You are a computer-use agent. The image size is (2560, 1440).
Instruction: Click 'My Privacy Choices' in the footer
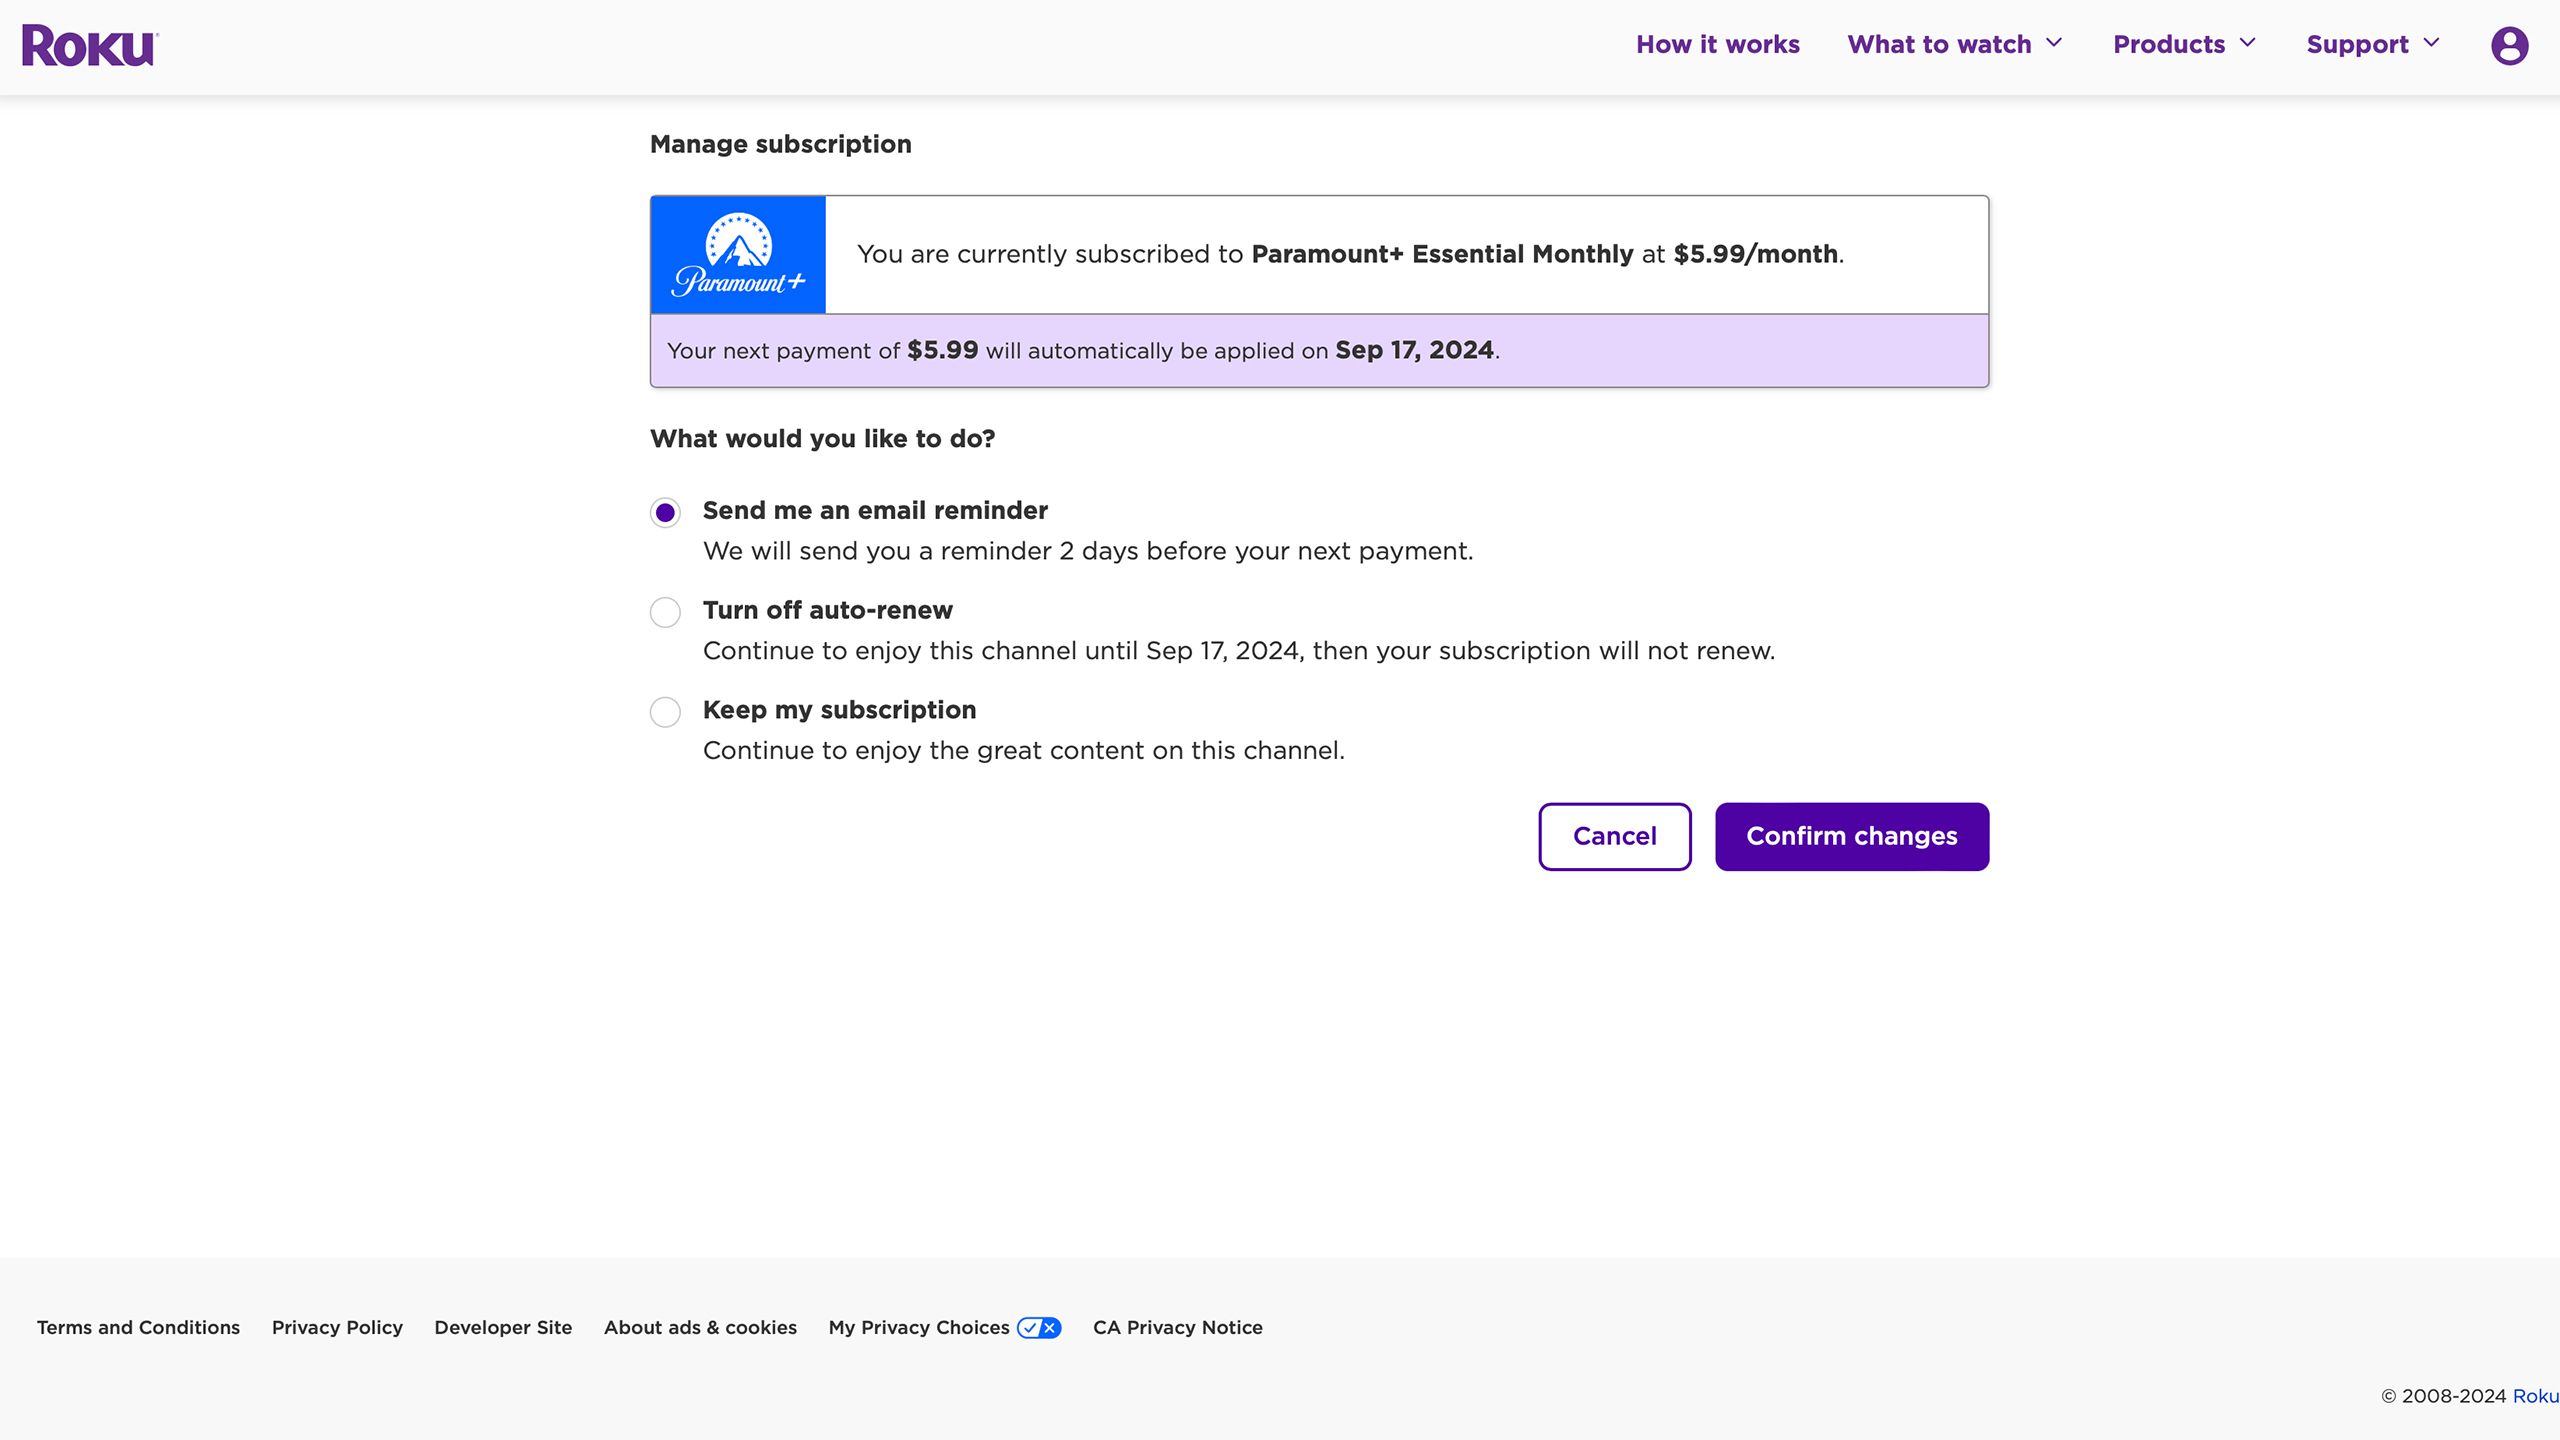point(918,1327)
